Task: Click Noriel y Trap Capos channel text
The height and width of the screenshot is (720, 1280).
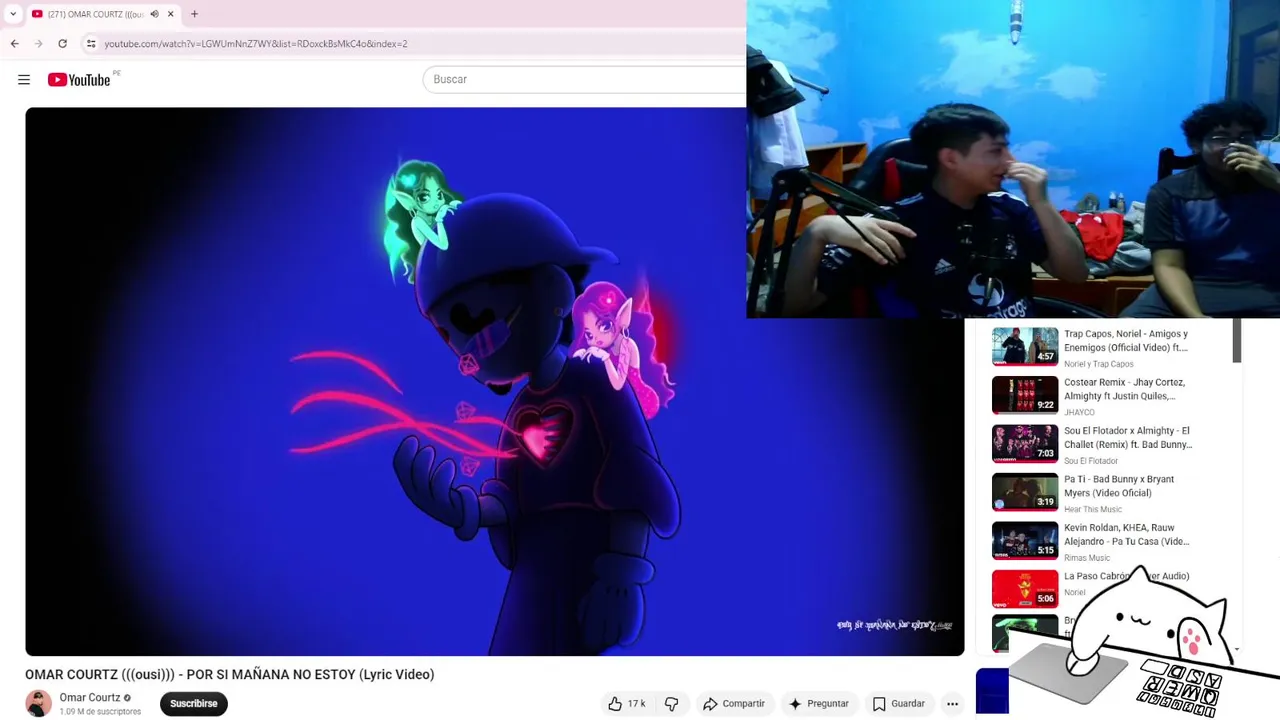Action: (x=1099, y=364)
